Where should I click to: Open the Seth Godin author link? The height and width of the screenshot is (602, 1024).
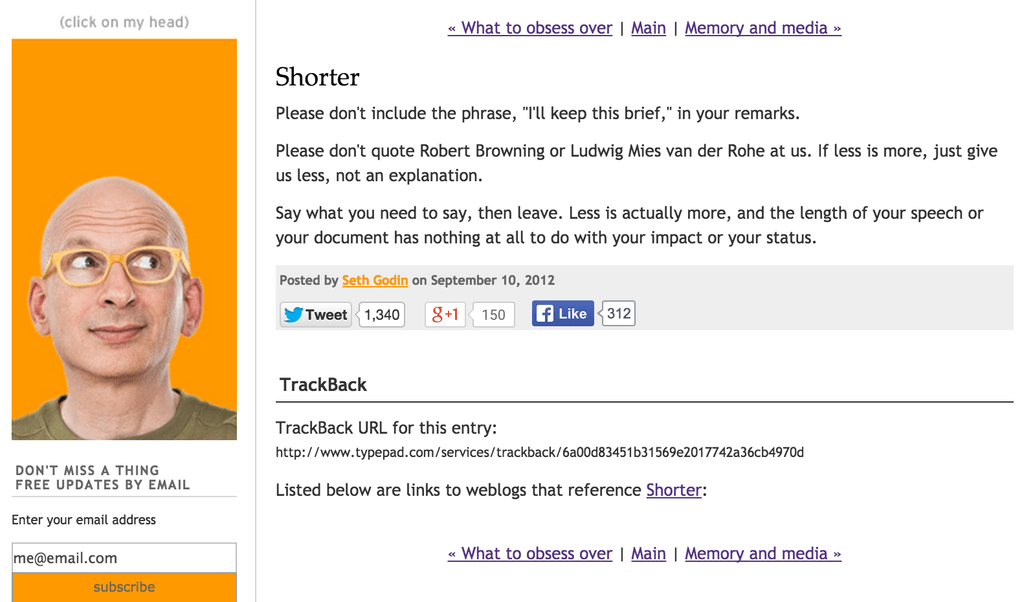[x=375, y=280]
